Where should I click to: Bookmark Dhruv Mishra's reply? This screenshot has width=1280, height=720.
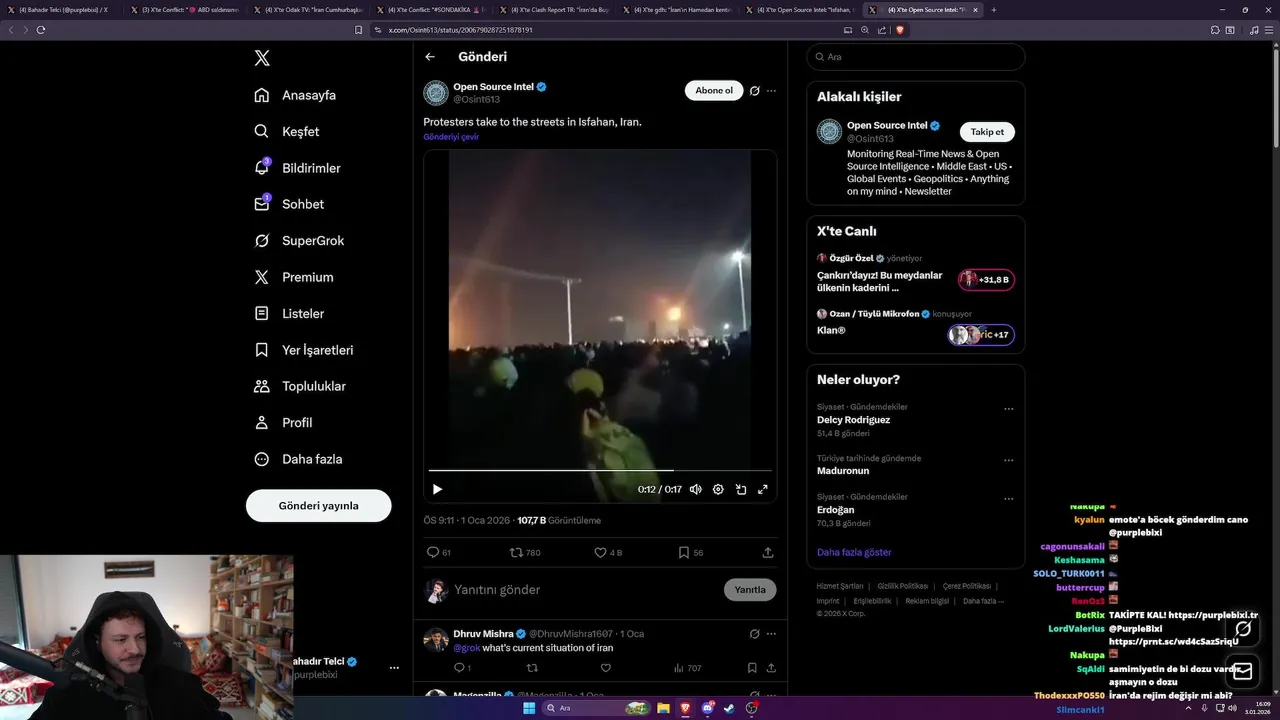click(x=752, y=668)
